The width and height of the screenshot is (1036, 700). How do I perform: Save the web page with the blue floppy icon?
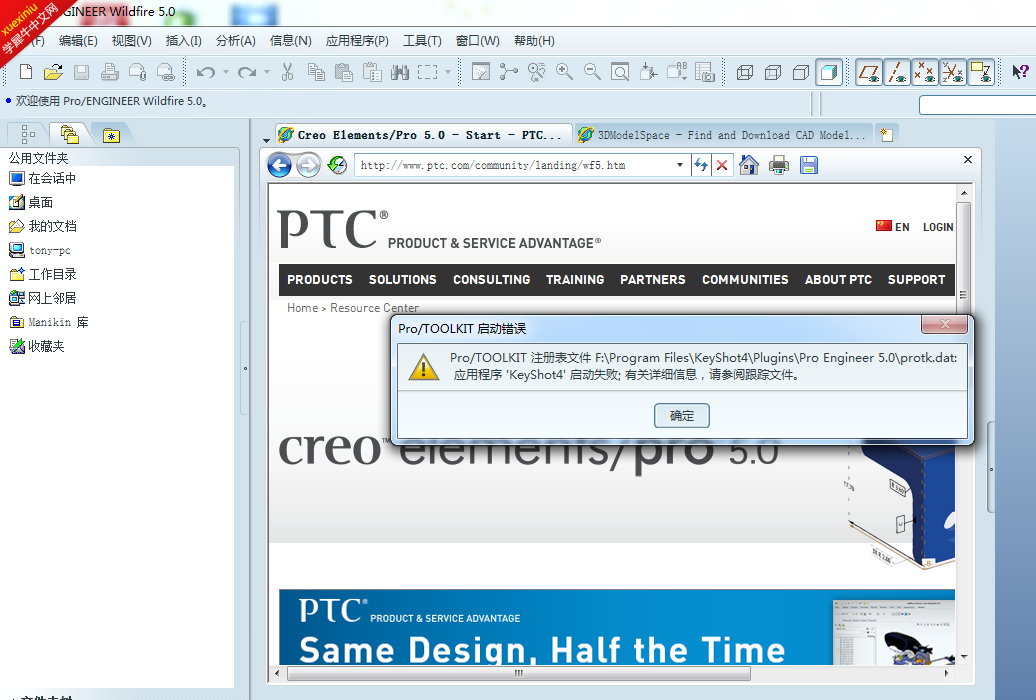809,165
